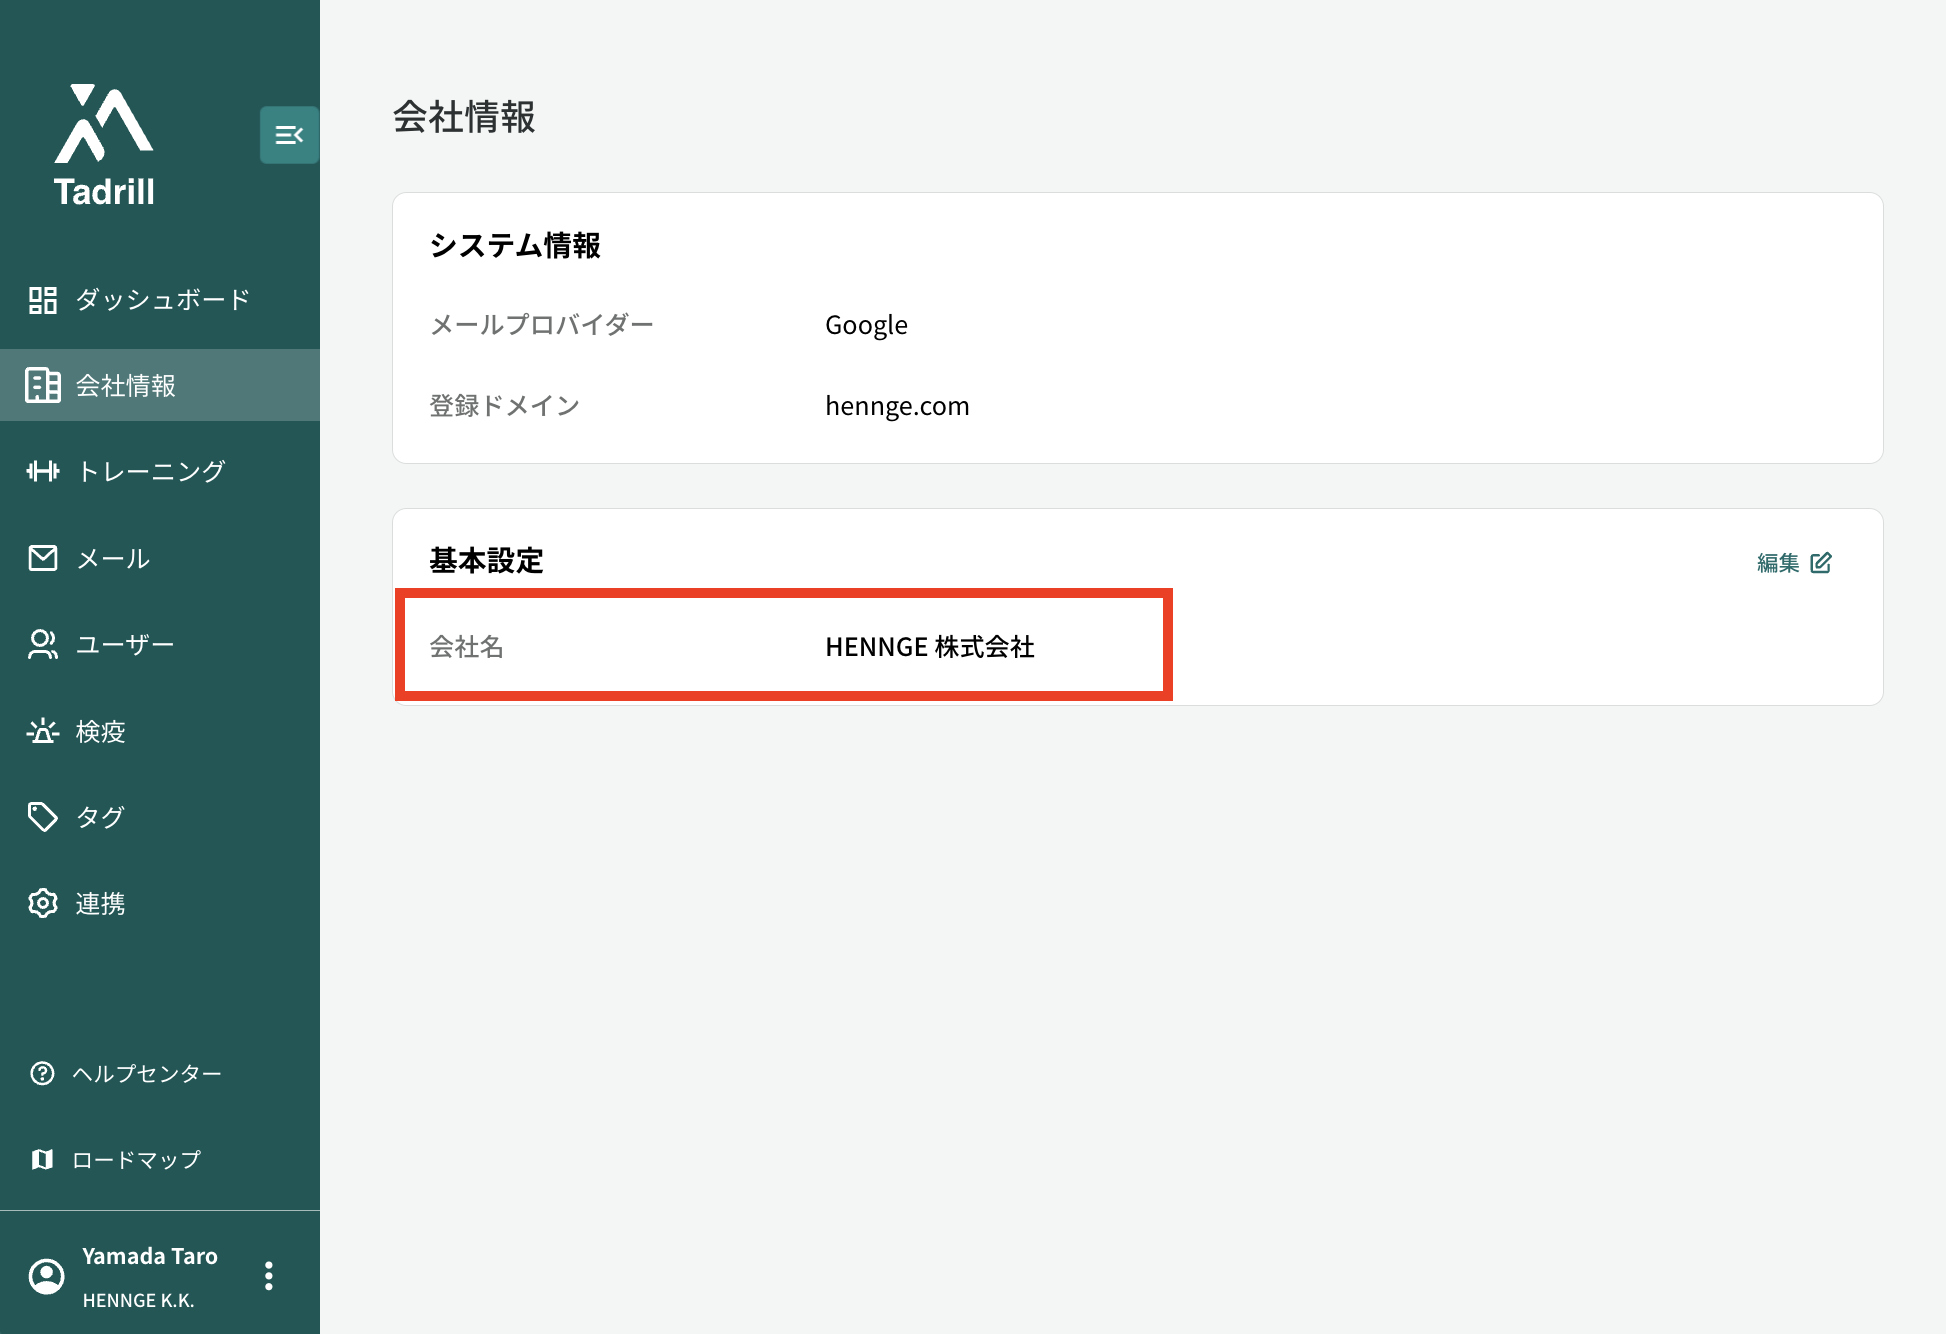Viewport: 1946px width, 1334px height.
Task: Collapse the sidebar with the menu toggle icon
Action: pyautogui.click(x=289, y=135)
